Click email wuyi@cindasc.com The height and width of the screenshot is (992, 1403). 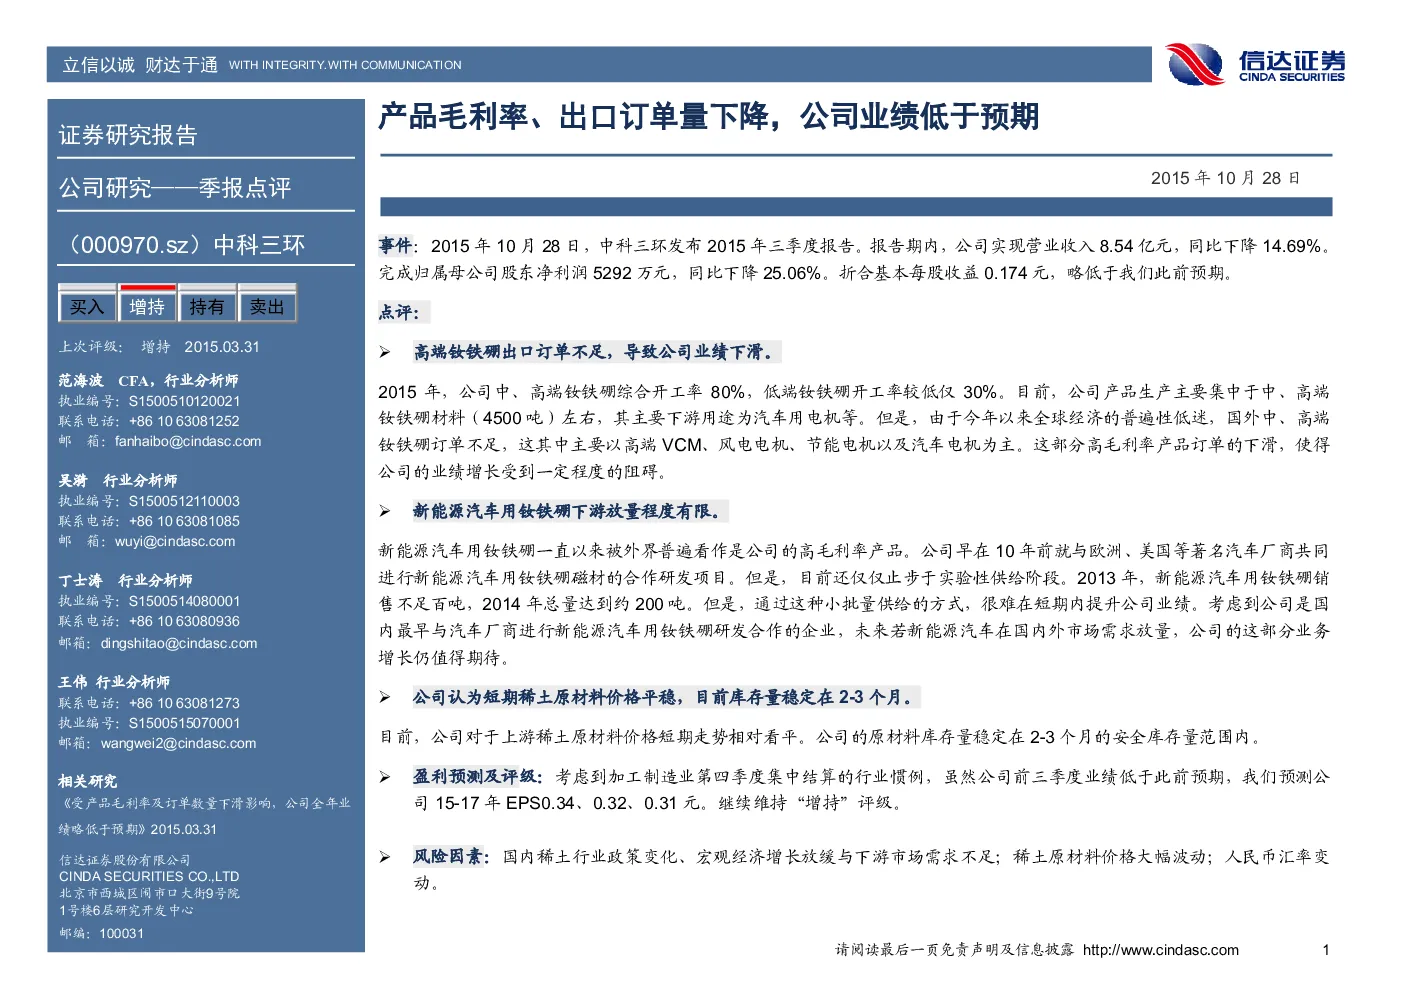pos(175,541)
